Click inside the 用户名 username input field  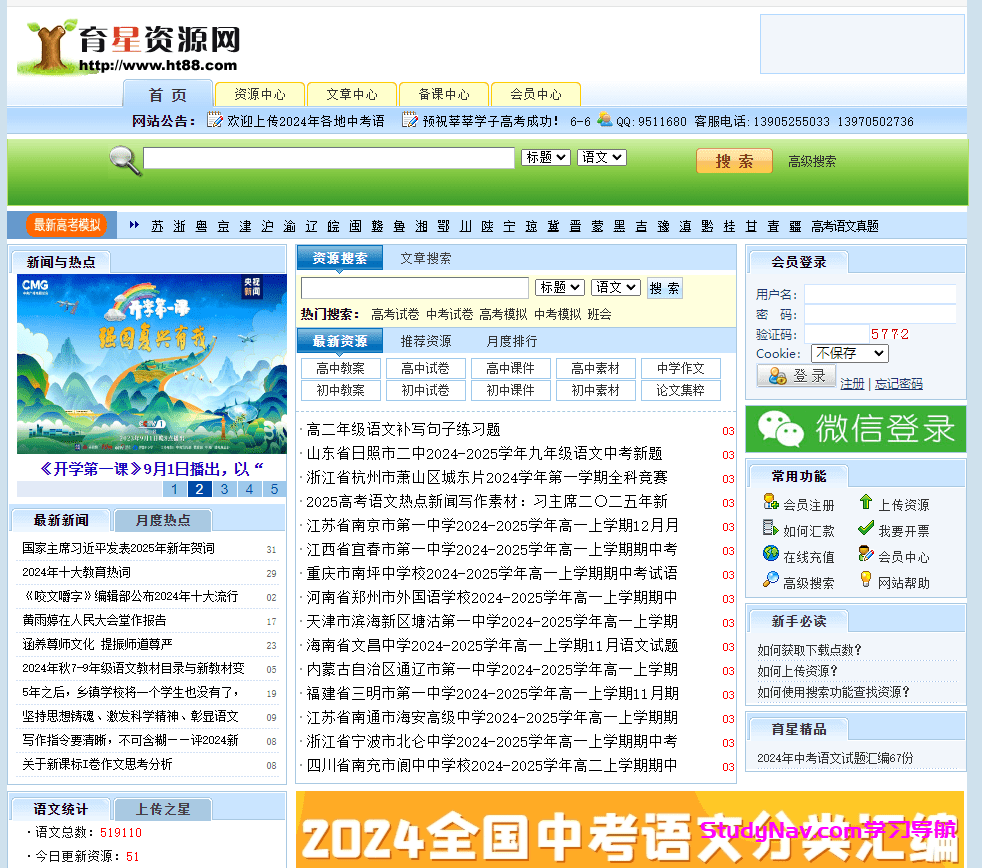[880, 293]
